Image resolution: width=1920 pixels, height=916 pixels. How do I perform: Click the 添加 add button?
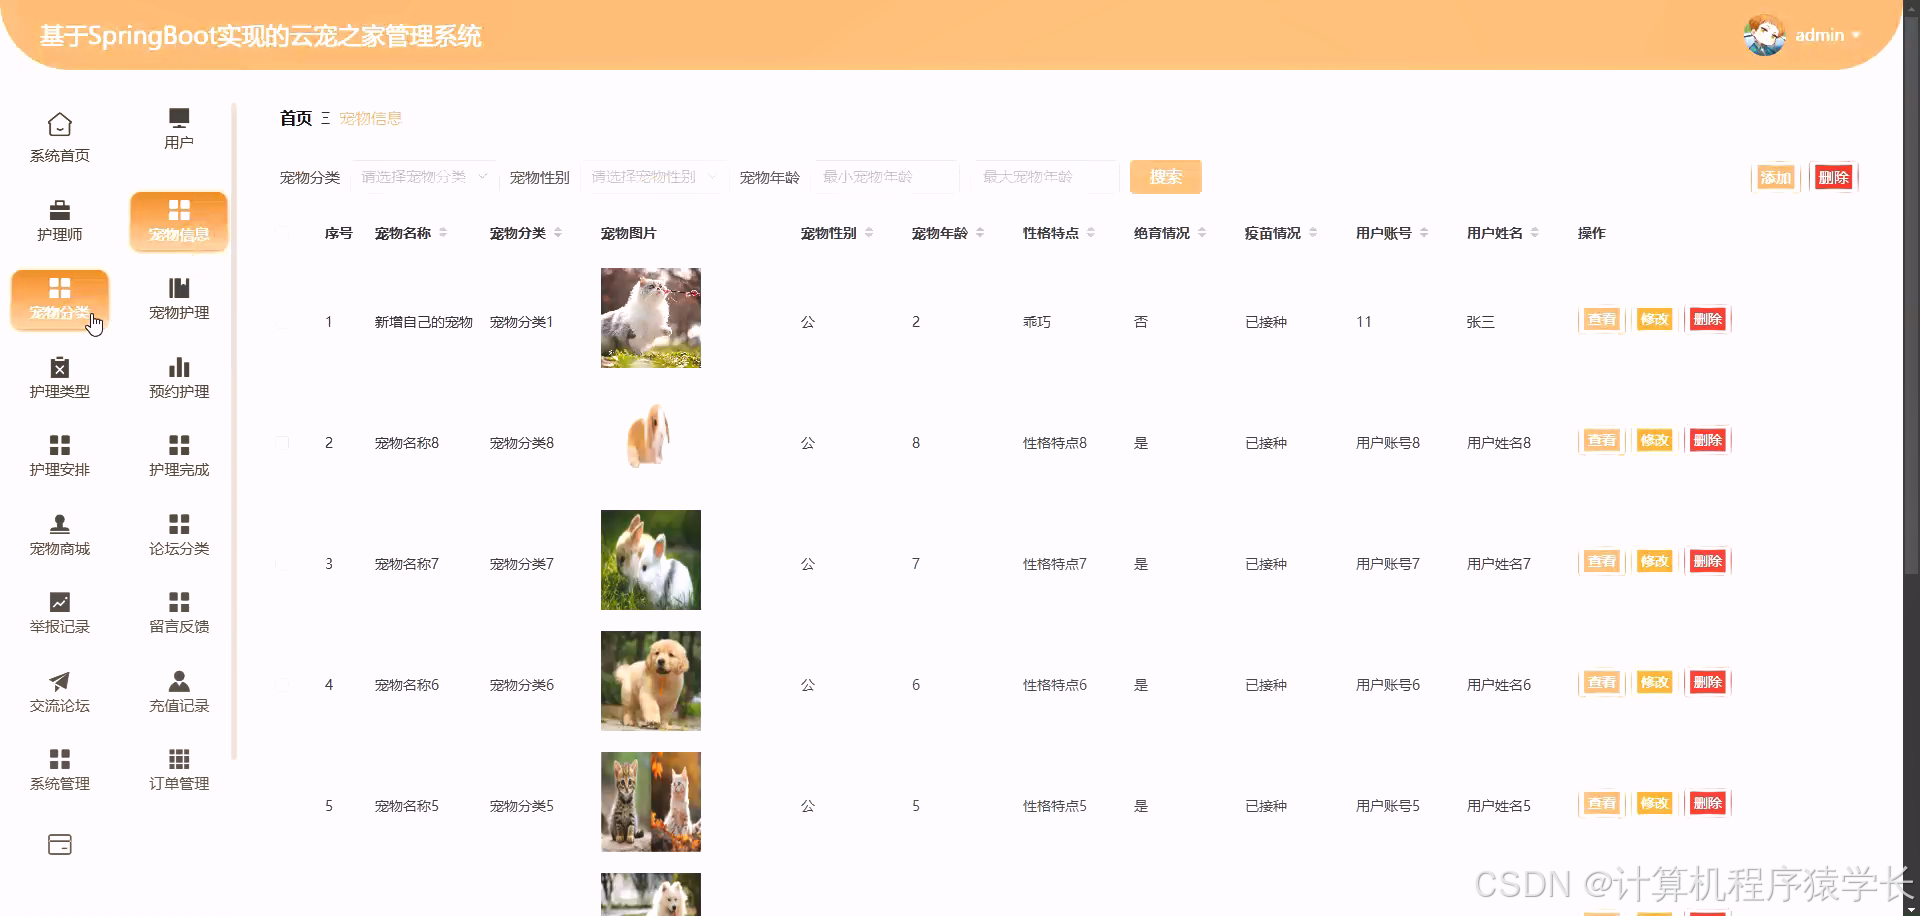pyautogui.click(x=1775, y=177)
